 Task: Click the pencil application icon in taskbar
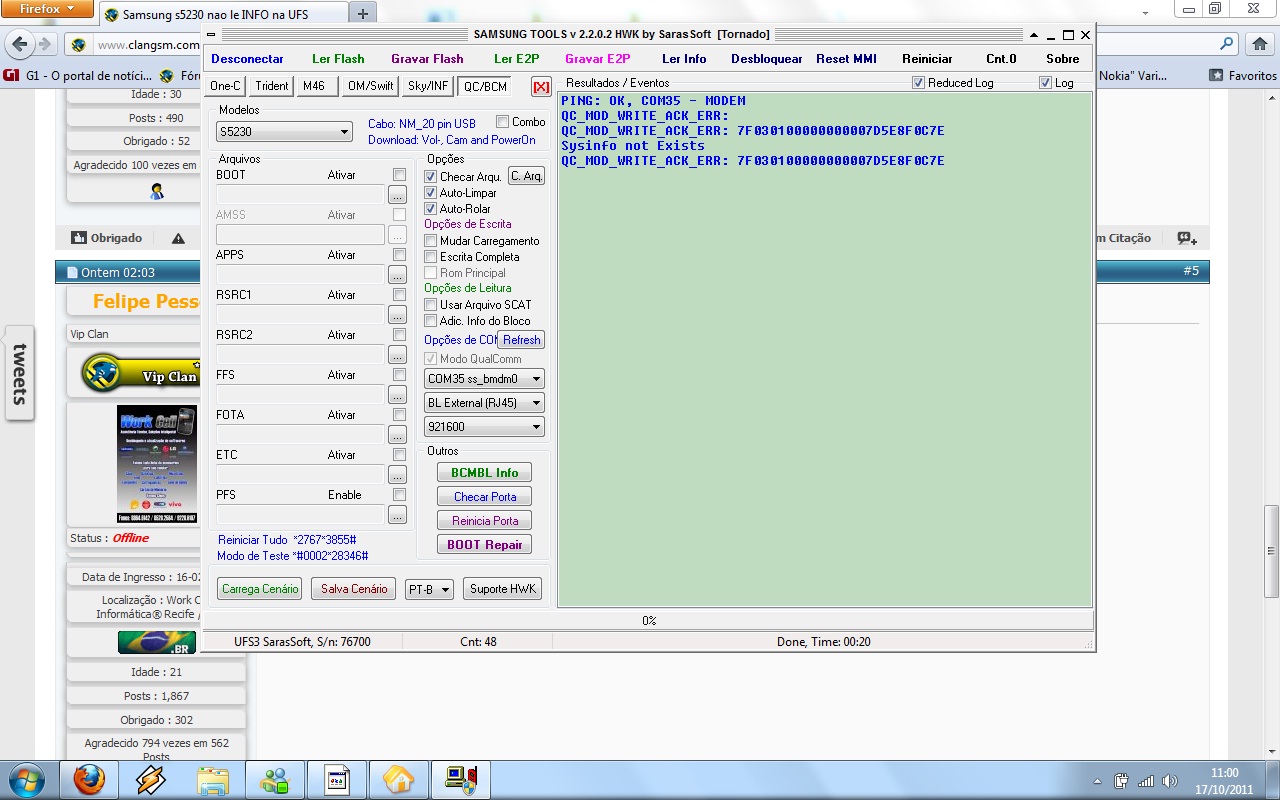point(151,779)
